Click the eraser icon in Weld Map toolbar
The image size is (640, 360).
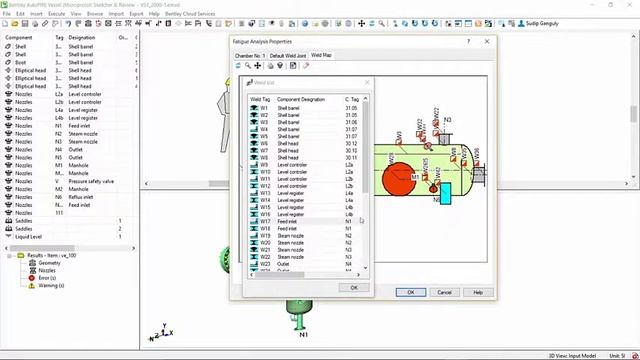(x=306, y=66)
